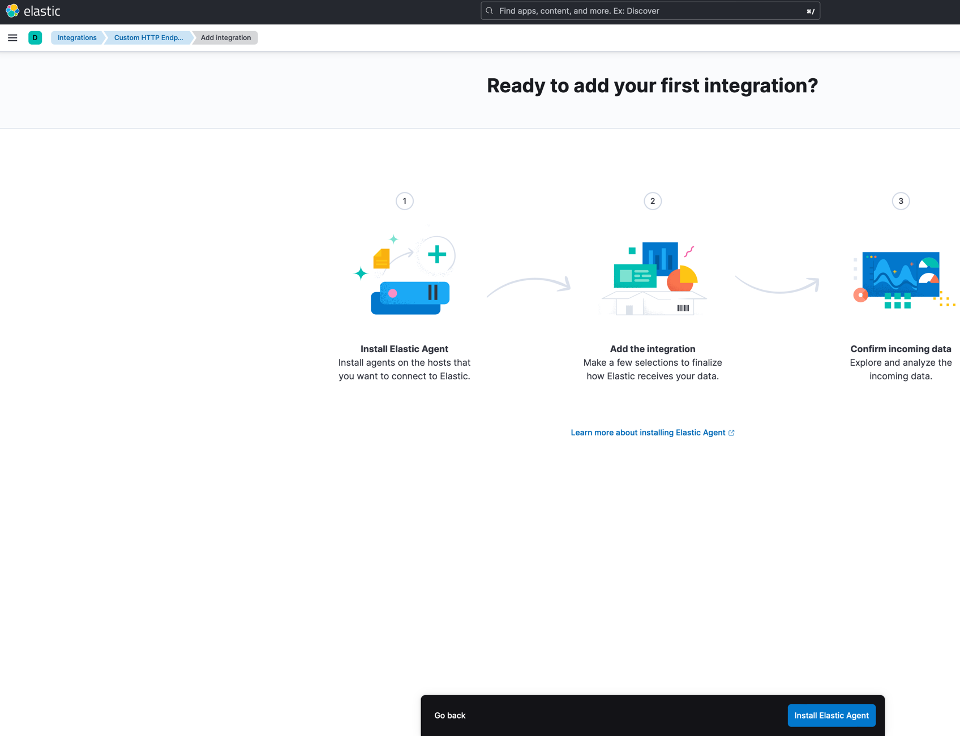Open the green D space avatar
The width and height of the screenshot is (960, 736).
pyautogui.click(x=35, y=38)
